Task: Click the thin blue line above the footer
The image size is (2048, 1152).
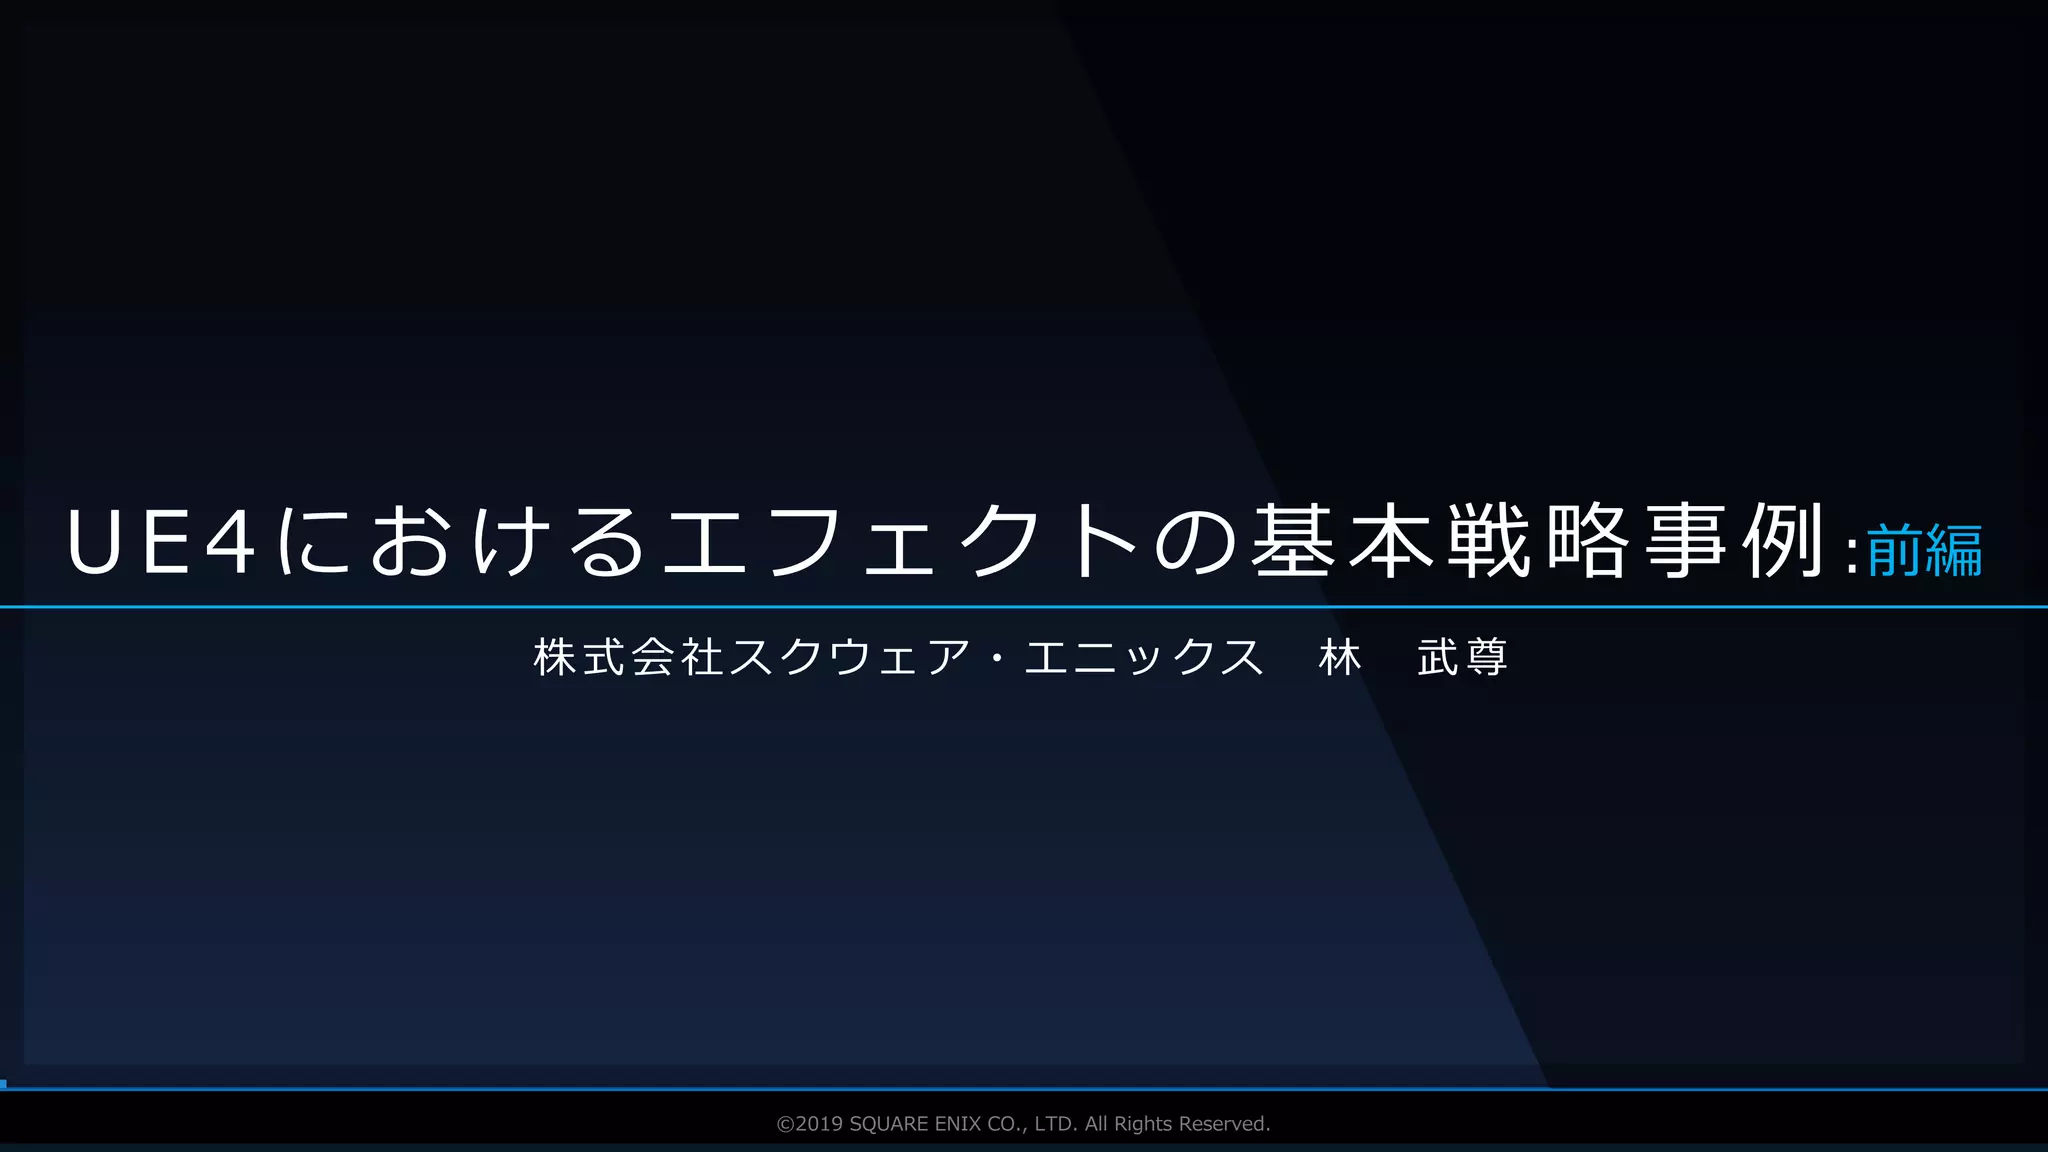Action: (x=1024, y=1089)
